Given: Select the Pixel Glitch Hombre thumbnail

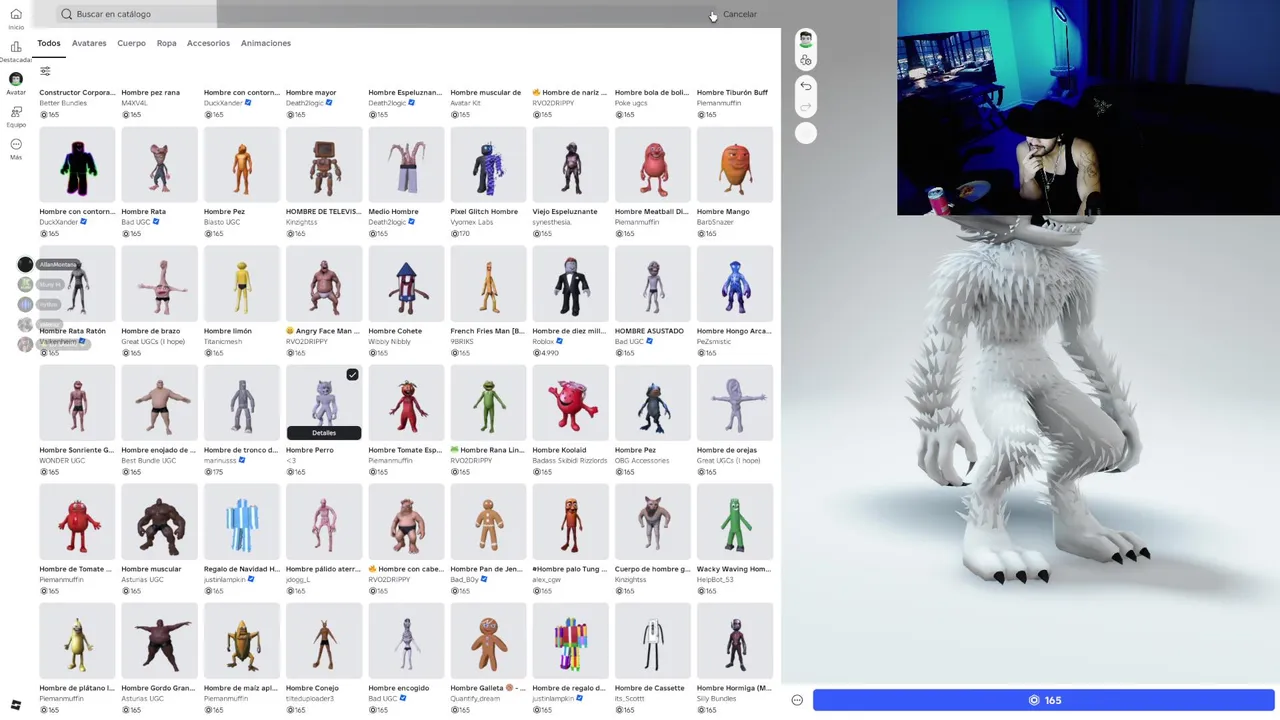Looking at the screenshot, I should (x=488, y=164).
